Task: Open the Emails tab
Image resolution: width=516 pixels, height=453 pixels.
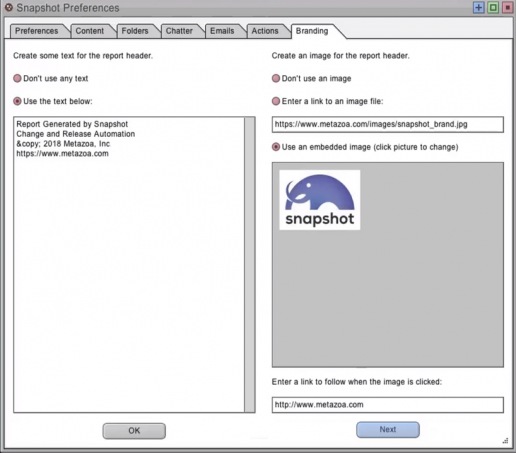Action: 222,31
